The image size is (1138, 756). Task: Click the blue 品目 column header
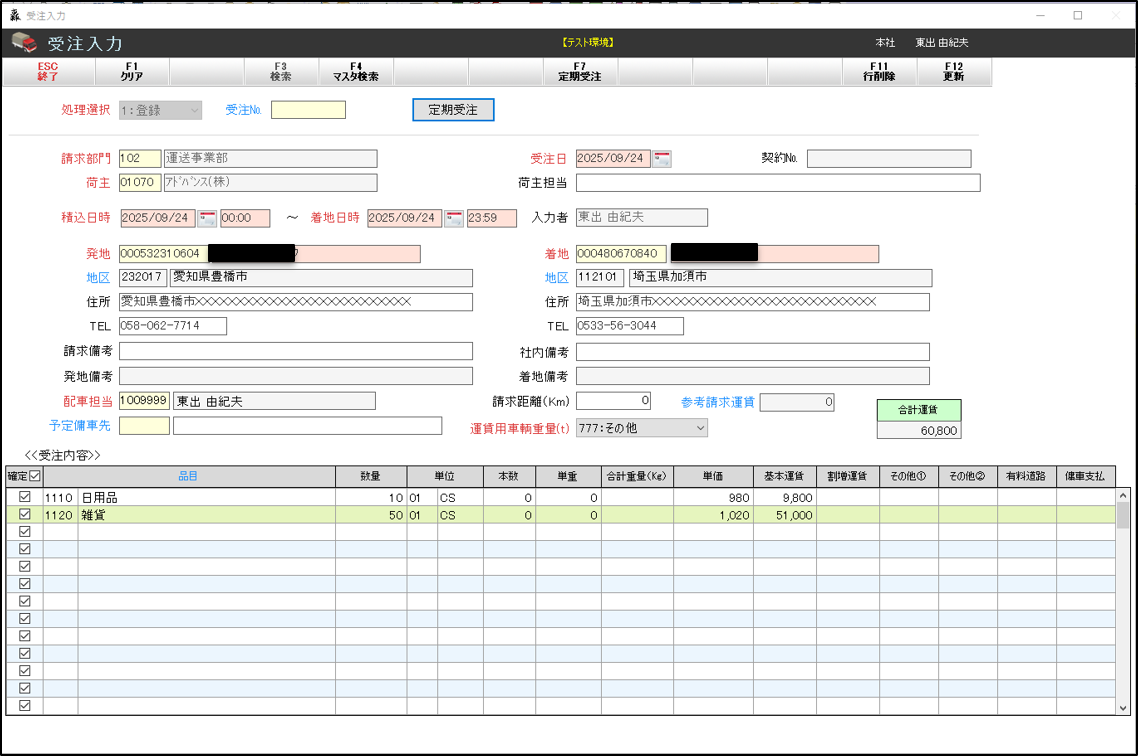pos(188,476)
